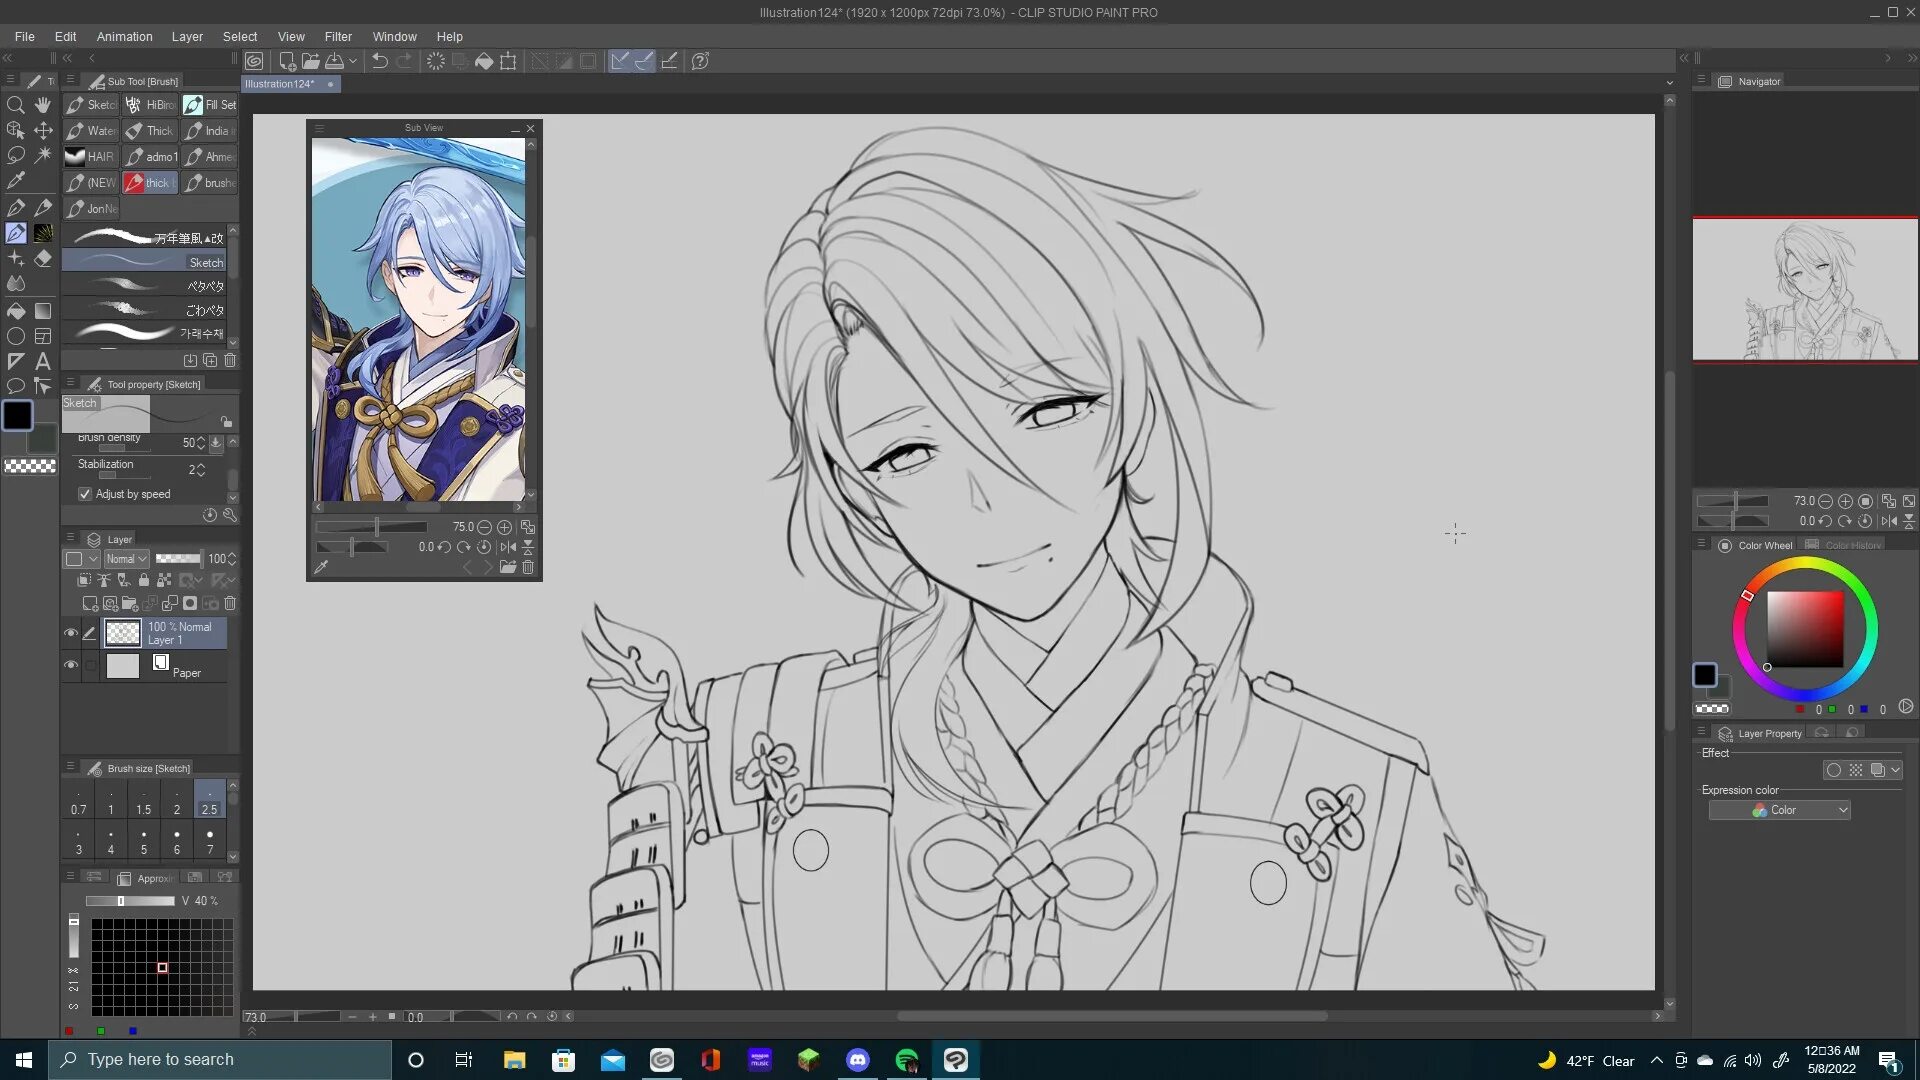
Task: Select the Fill Set brush group
Action: [x=210, y=105]
